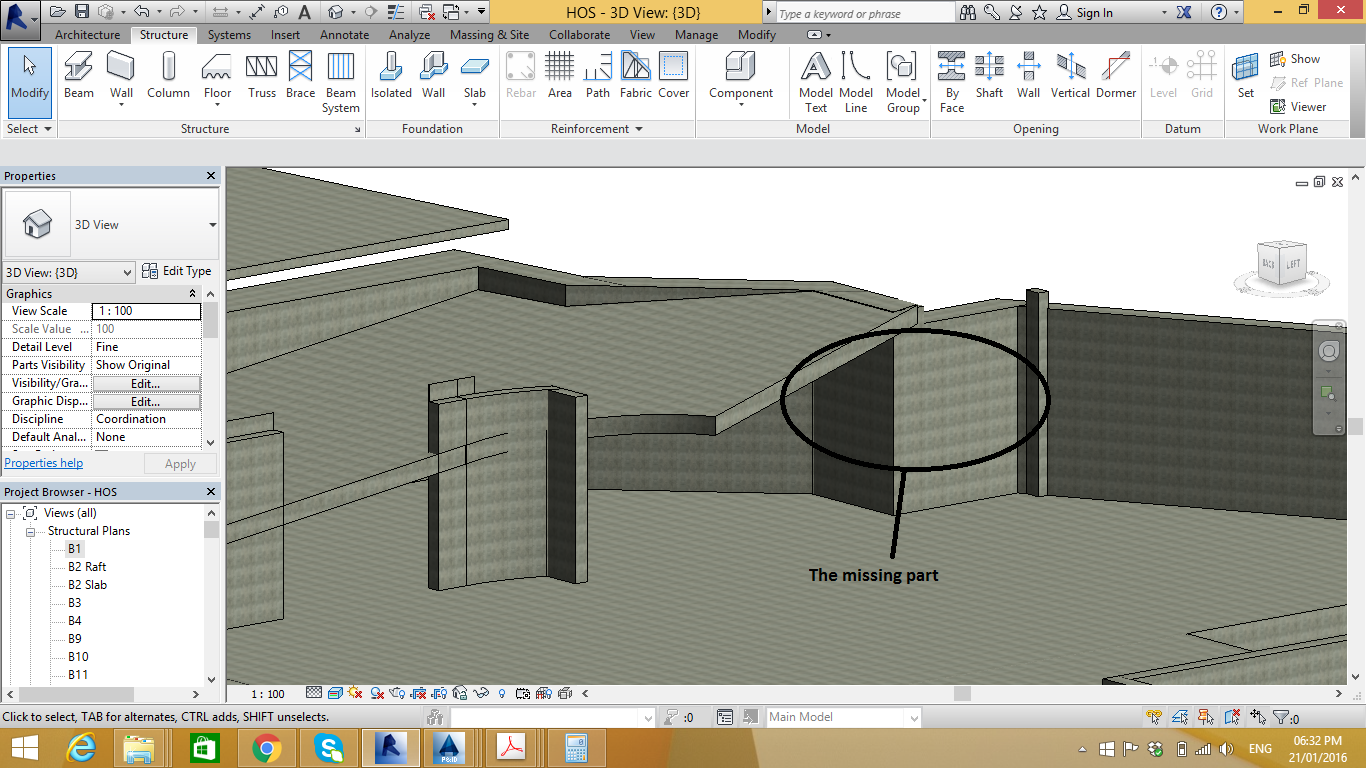Click Edit button for Visibility/Graphics
This screenshot has width=1366, height=768.
(146, 383)
